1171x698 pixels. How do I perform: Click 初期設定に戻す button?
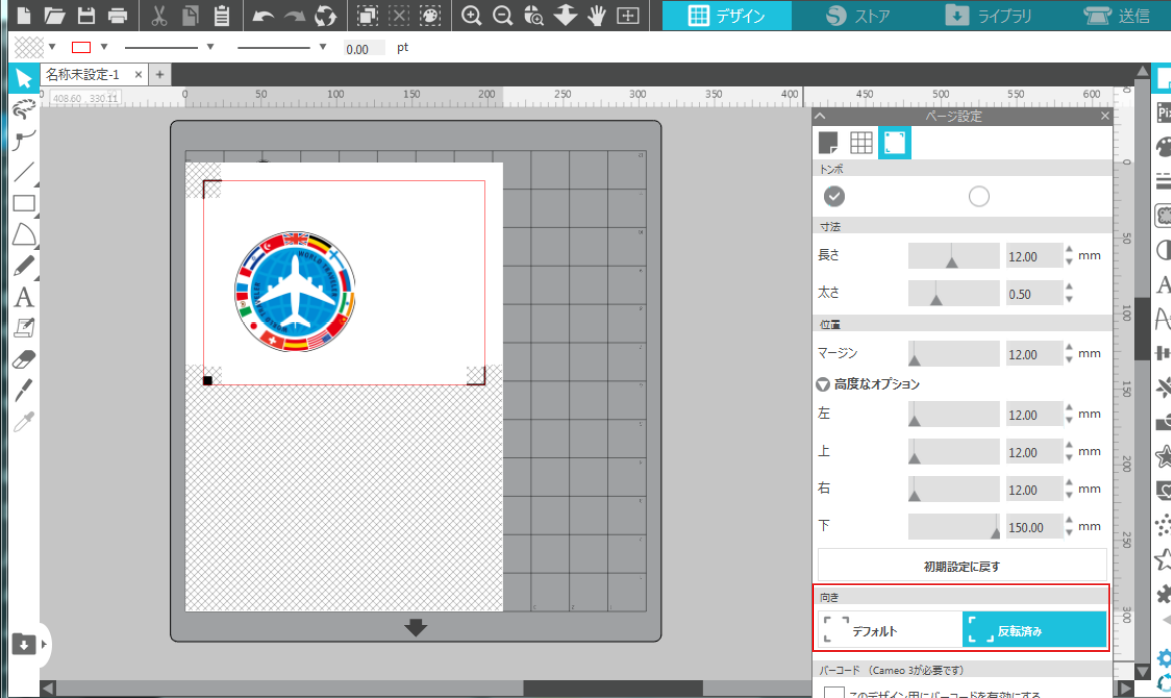tap(962, 567)
